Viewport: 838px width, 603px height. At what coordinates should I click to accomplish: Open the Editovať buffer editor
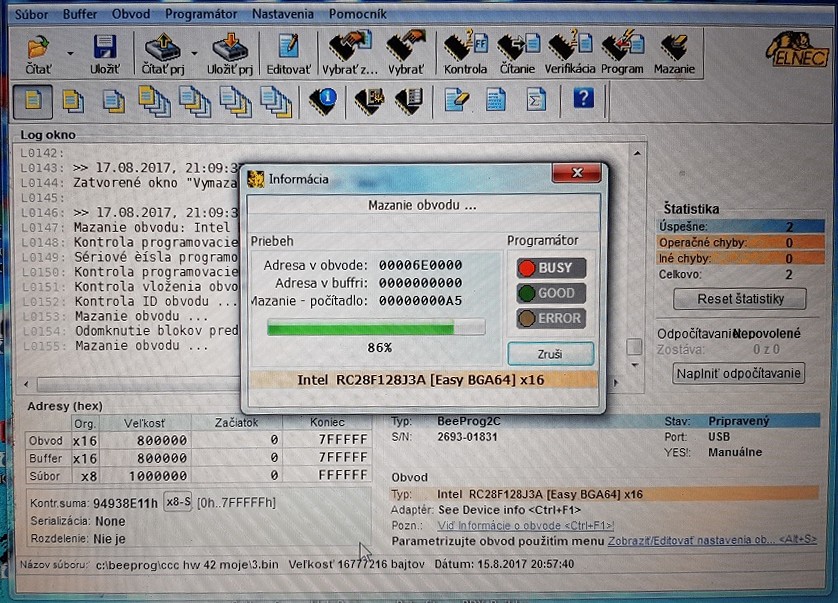[289, 53]
